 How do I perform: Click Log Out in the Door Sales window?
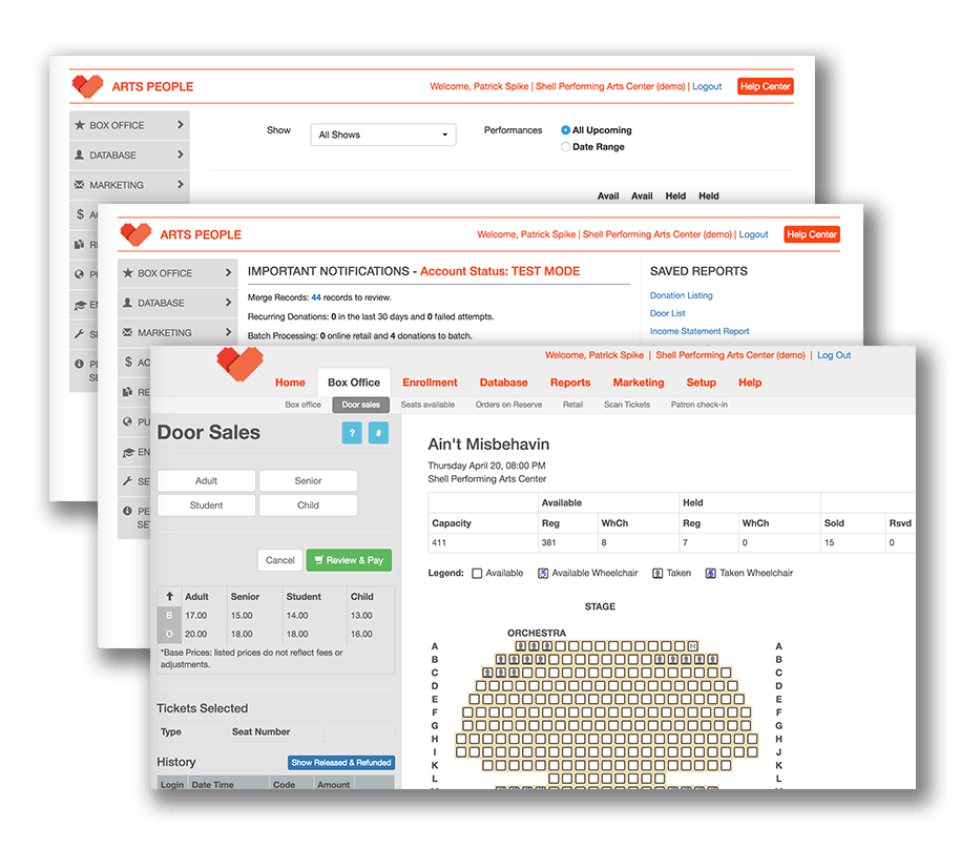tap(834, 355)
